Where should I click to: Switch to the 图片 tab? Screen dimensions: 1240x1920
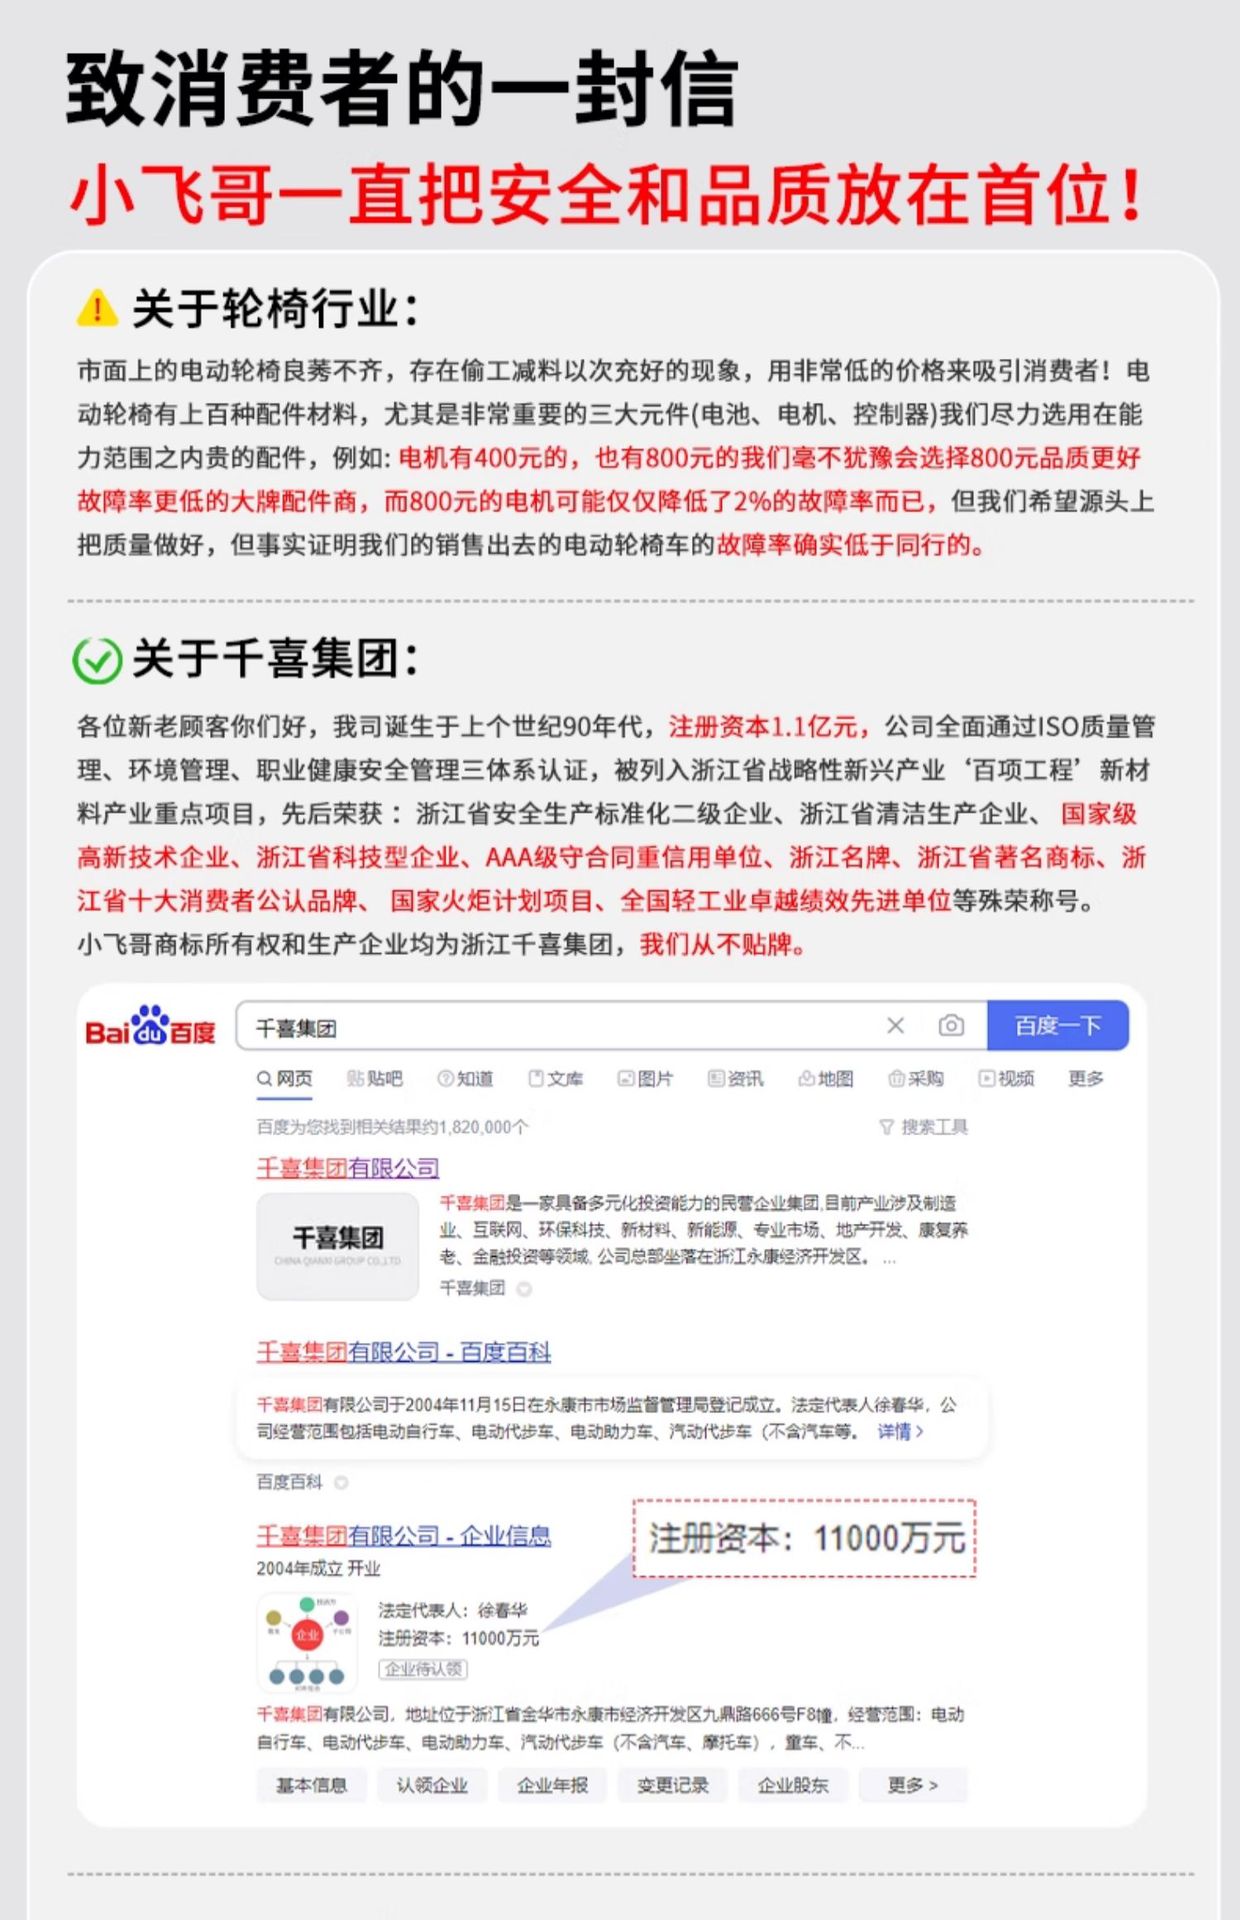click(x=645, y=1078)
